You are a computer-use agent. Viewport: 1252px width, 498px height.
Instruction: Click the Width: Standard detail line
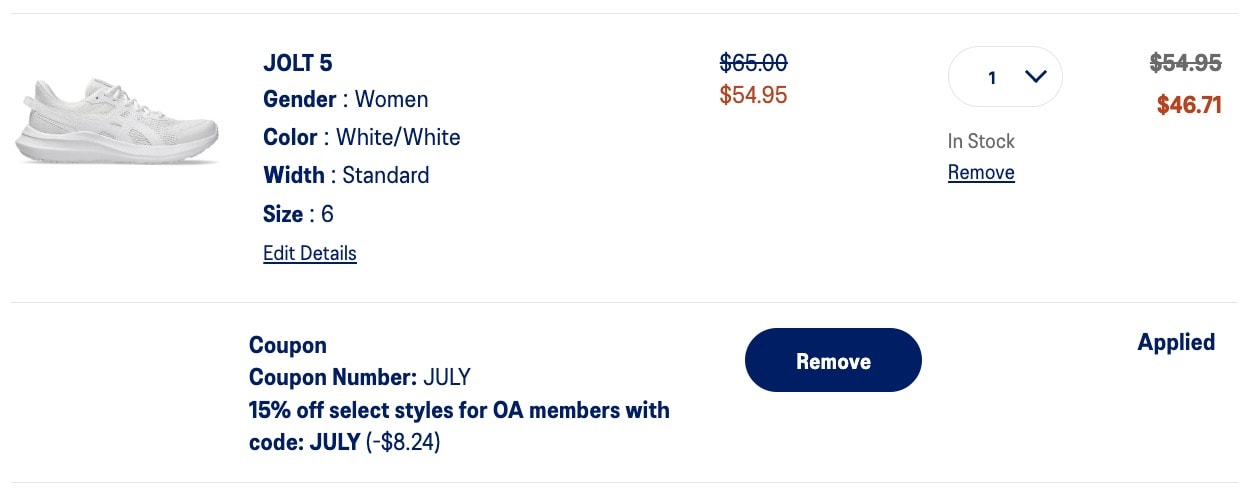pyautogui.click(x=346, y=175)
